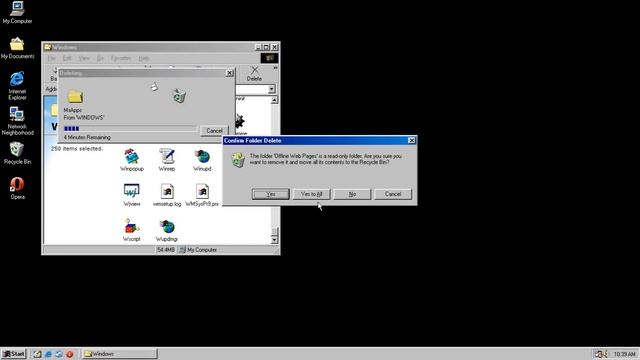The image size is (640, 360).
Task: Select the Wupdmgr file icon
Action: coord(167,227)
